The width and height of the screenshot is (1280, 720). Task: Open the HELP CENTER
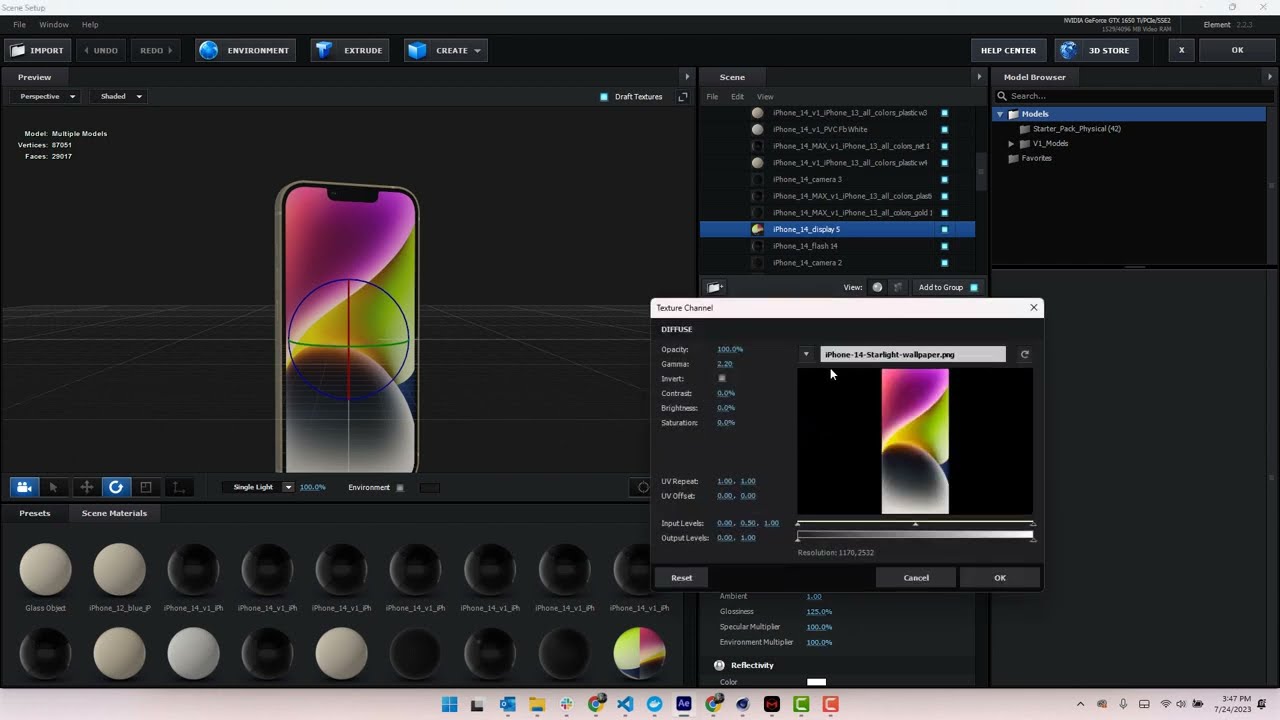pos(1008,50)
